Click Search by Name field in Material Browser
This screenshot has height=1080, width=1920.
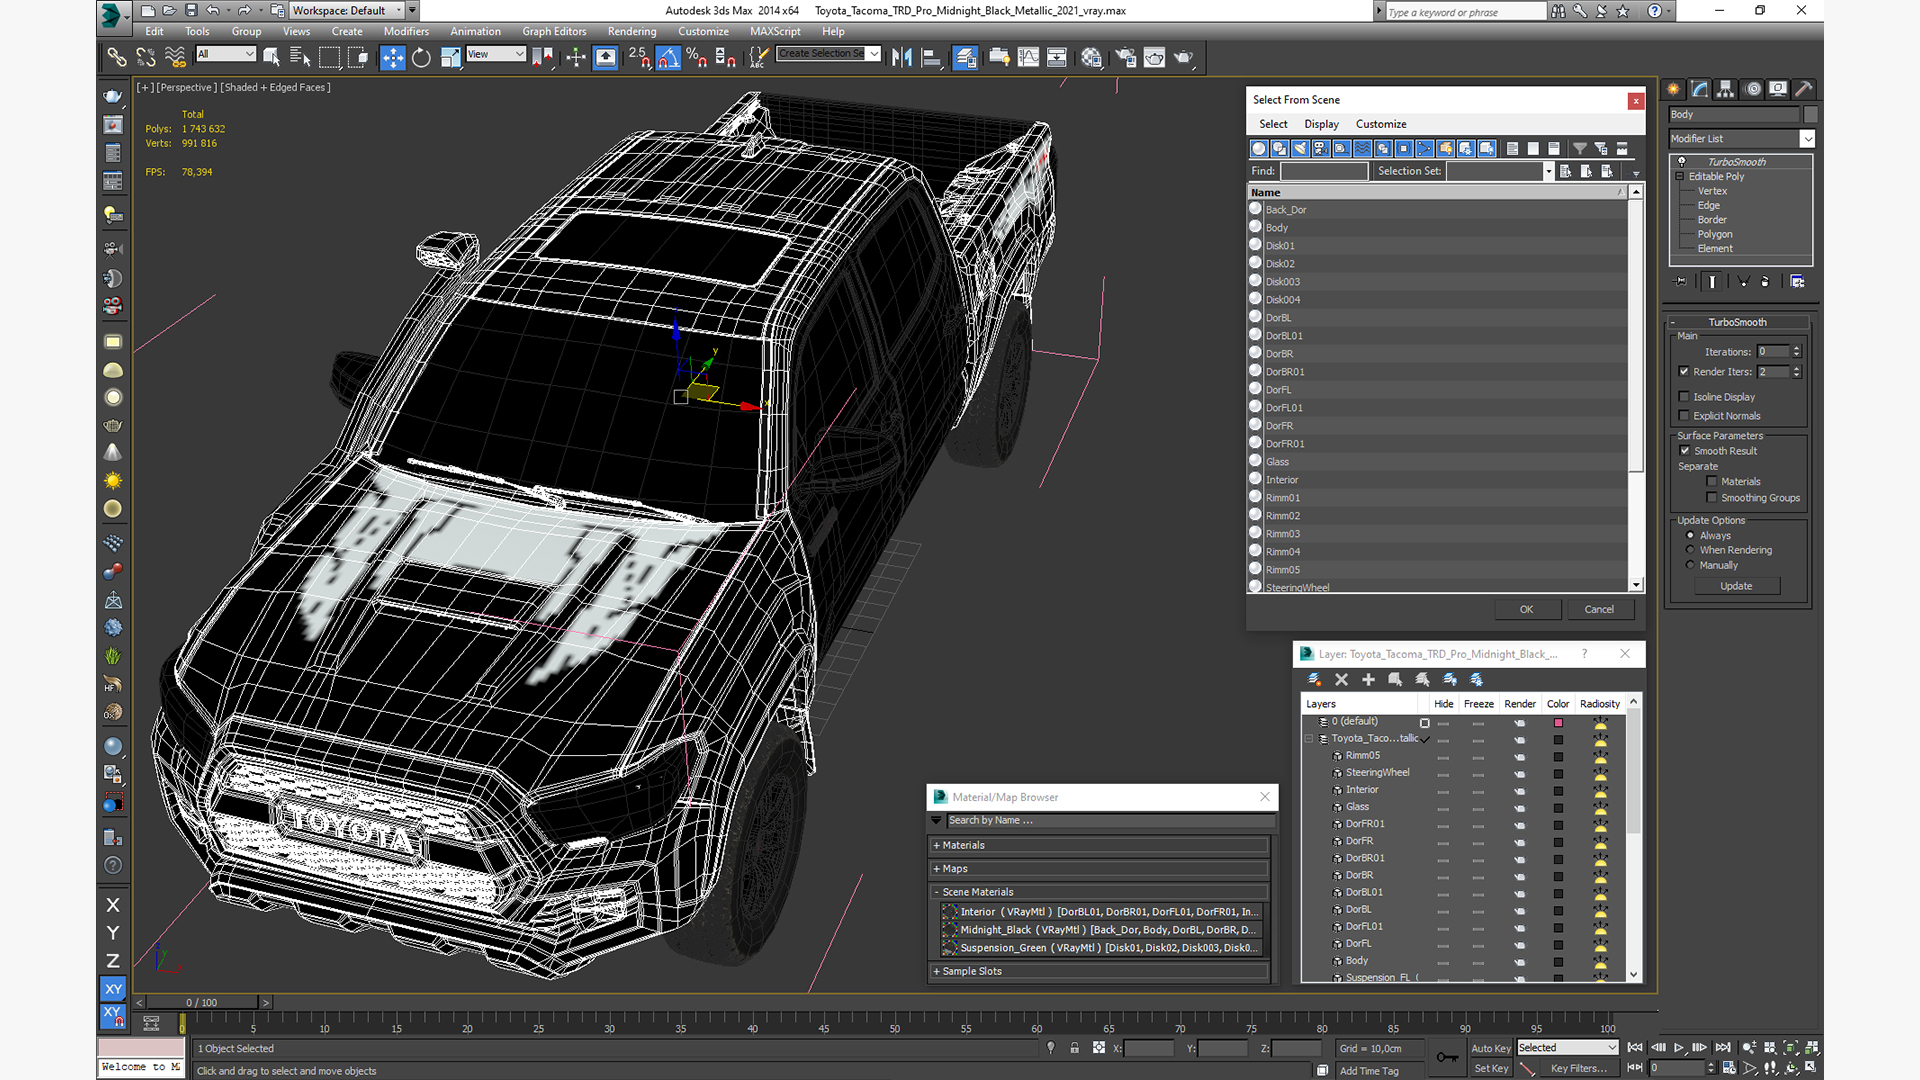click(x=1110, y=820)
